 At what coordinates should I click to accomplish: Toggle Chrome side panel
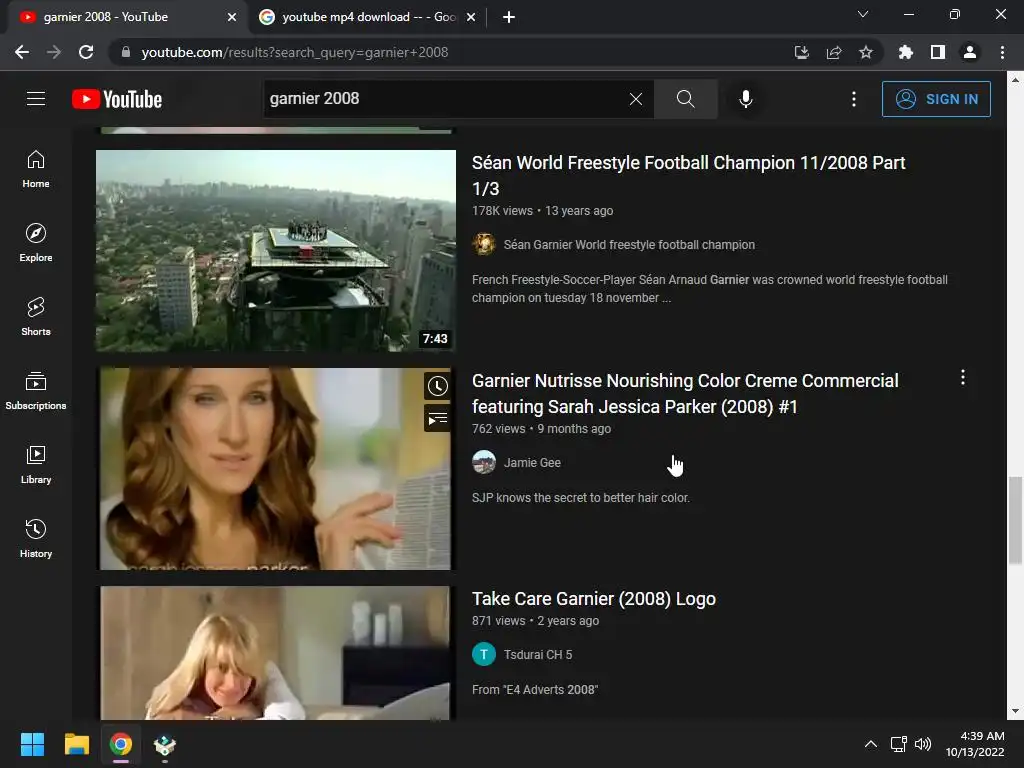coord(938,52)
